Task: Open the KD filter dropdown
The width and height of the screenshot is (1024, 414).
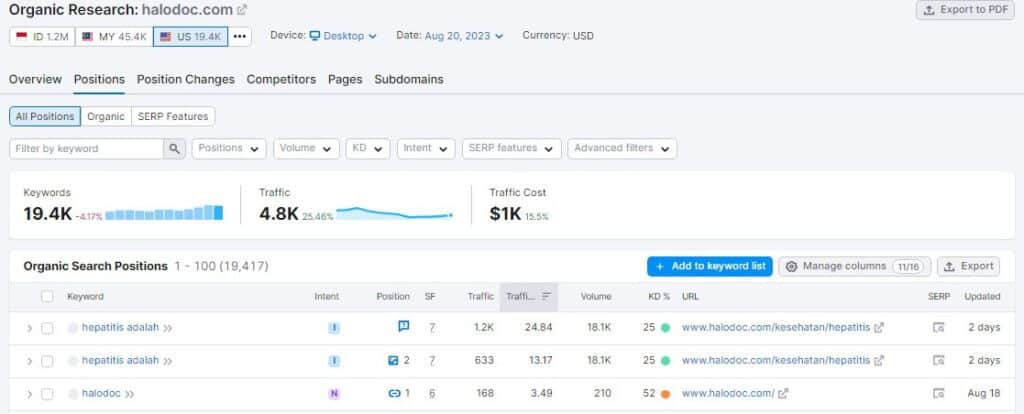Action: [368, 148]
